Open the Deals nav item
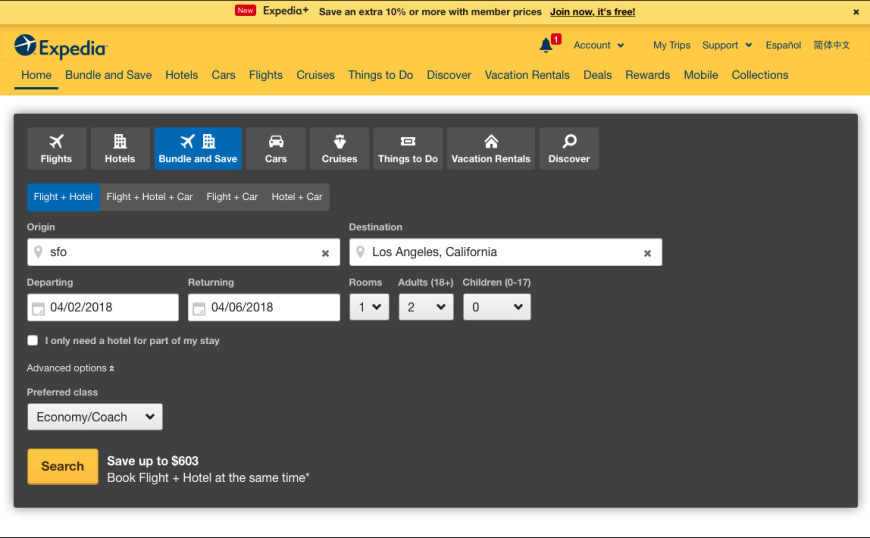The width and height of the screenshot is (870, 538). [x=598, y=75]
